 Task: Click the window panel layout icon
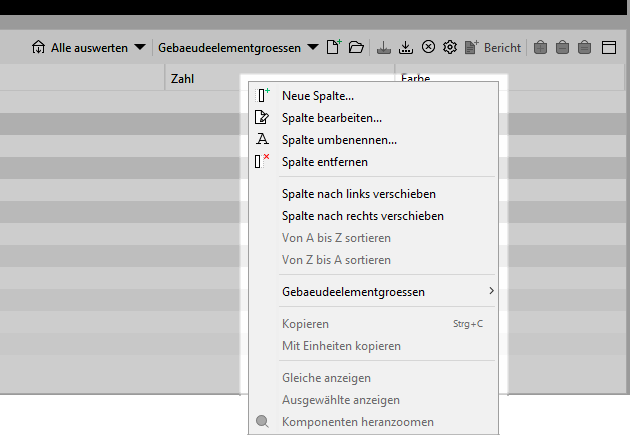tap(609, 47)
